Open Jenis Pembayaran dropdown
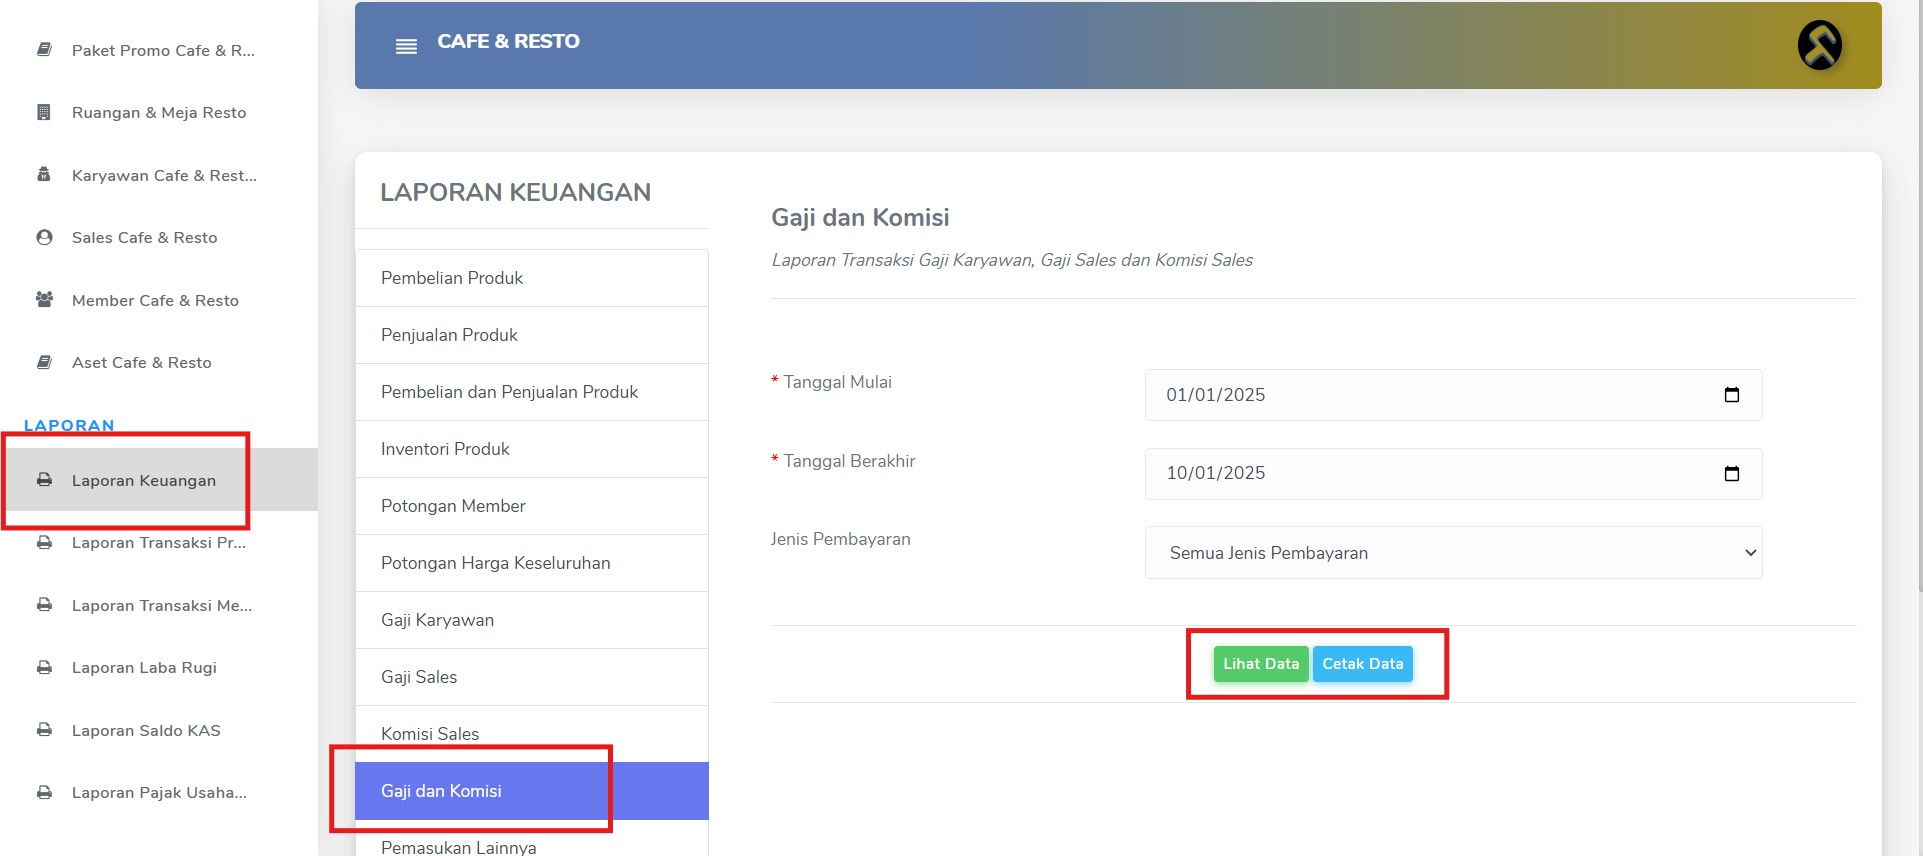1923x856 pixels. (1453, 553)
